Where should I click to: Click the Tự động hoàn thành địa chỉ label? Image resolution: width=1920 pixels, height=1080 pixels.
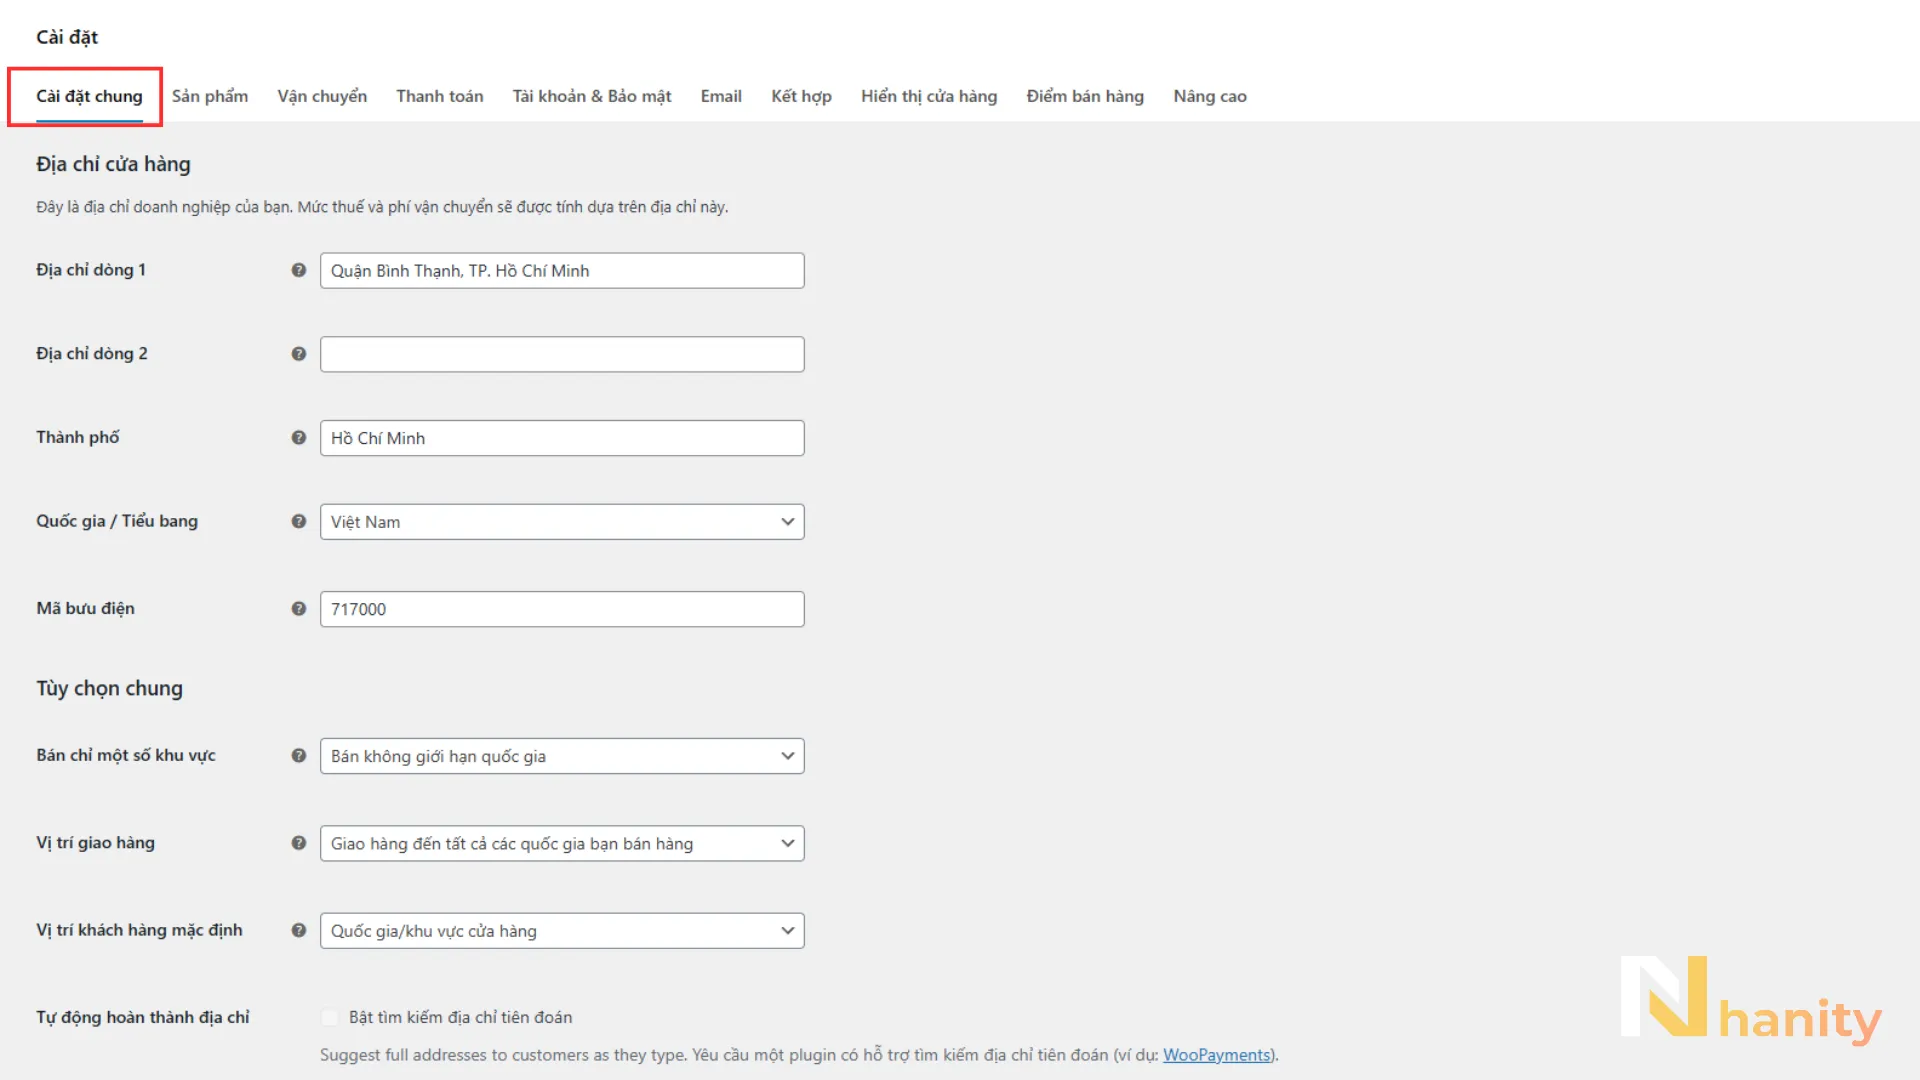pyautogui.click(x=143, y=1017)
